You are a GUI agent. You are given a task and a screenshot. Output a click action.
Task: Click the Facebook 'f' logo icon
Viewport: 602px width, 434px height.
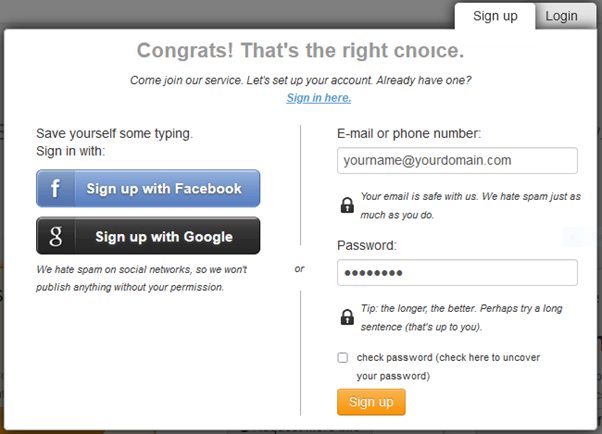pyautogui.click(x=56, y=188)
